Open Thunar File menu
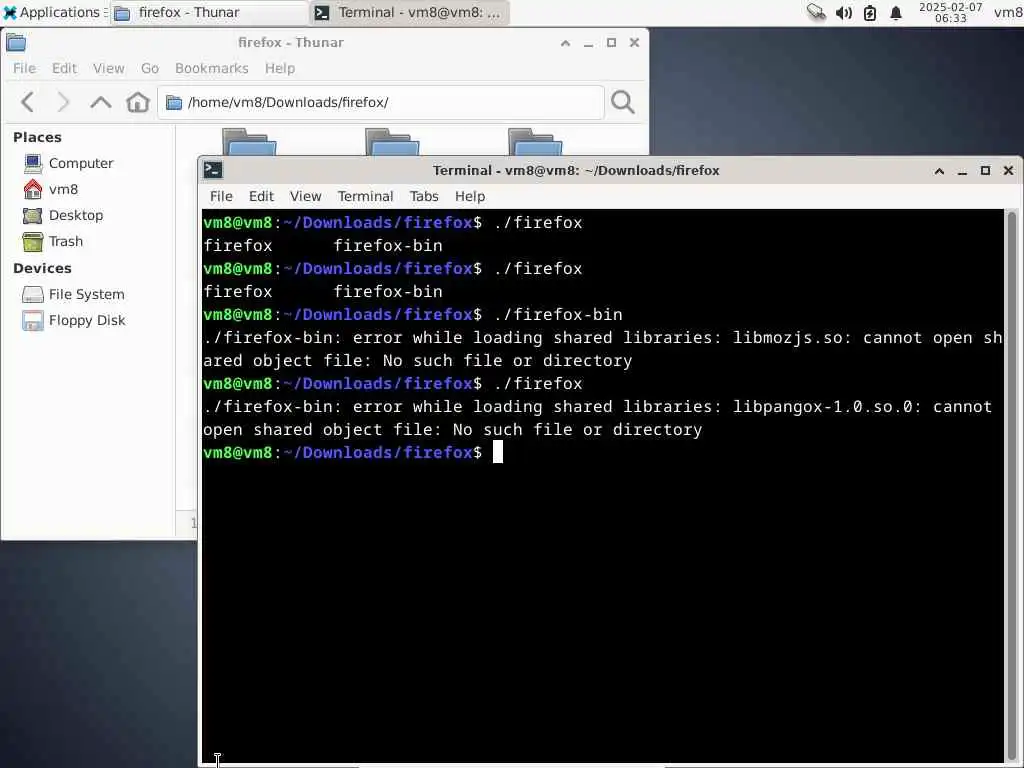The width and height of the screenshot is (1024, 768). pos(24,68)
